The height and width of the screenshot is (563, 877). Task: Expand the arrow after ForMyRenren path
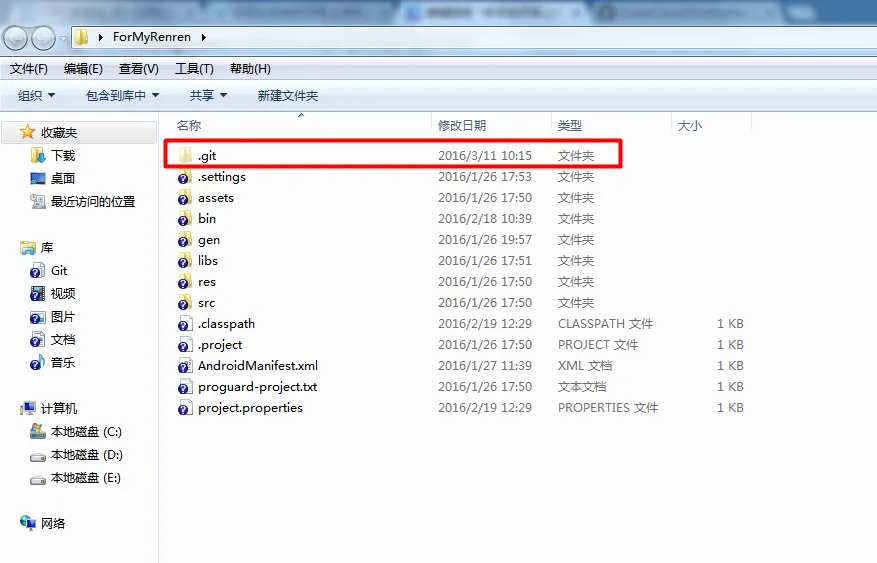(204, 37)
